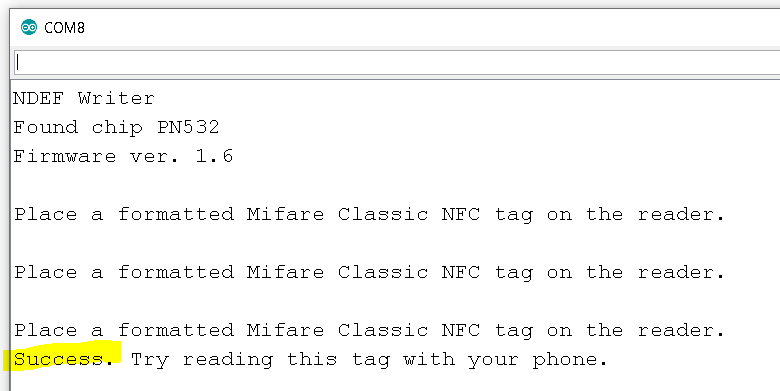
Task: Click the word "PN532" in the output
Action: 188,127
